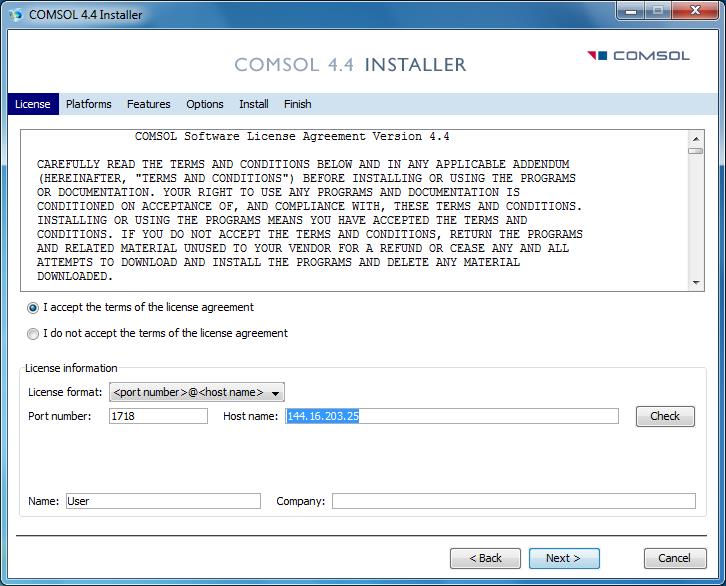The height and width of the screenshot is (586, 726).
Task: Select the Install tab
Action: coord(254,104)
